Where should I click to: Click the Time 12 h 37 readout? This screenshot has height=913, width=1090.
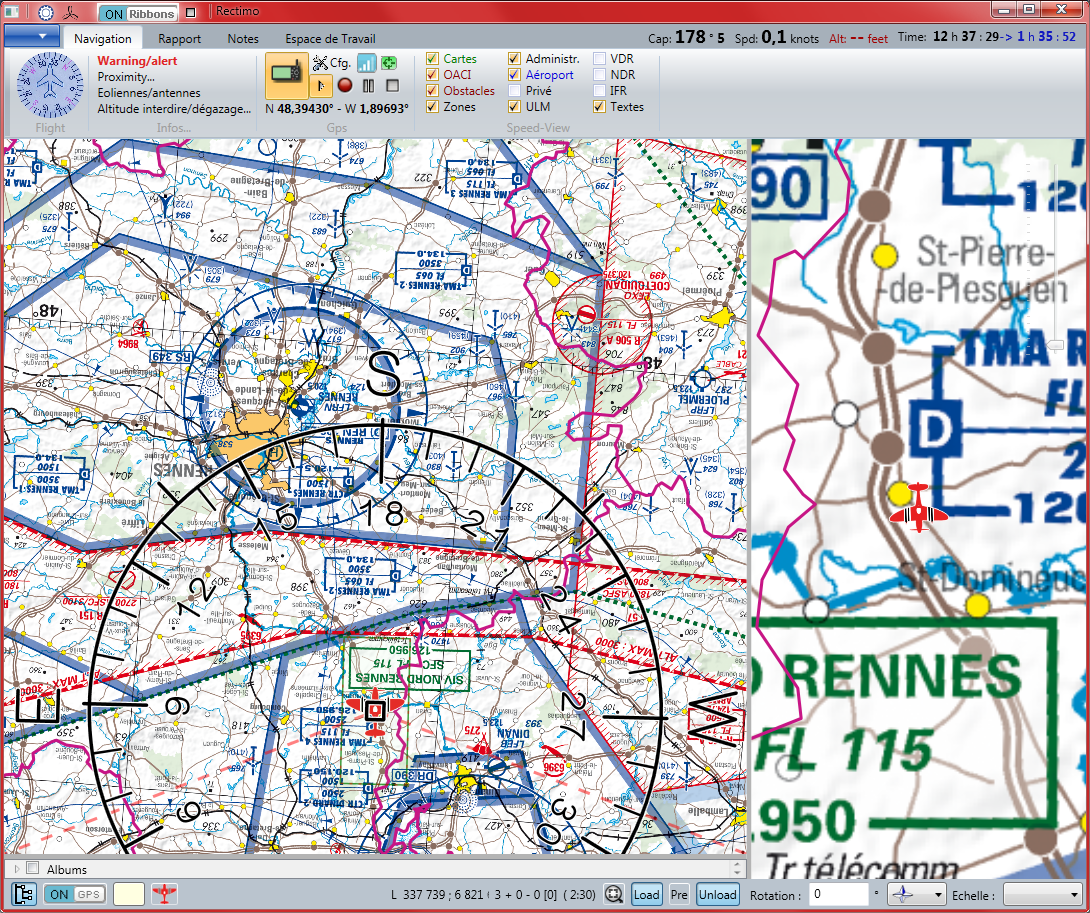pos(987,37)
